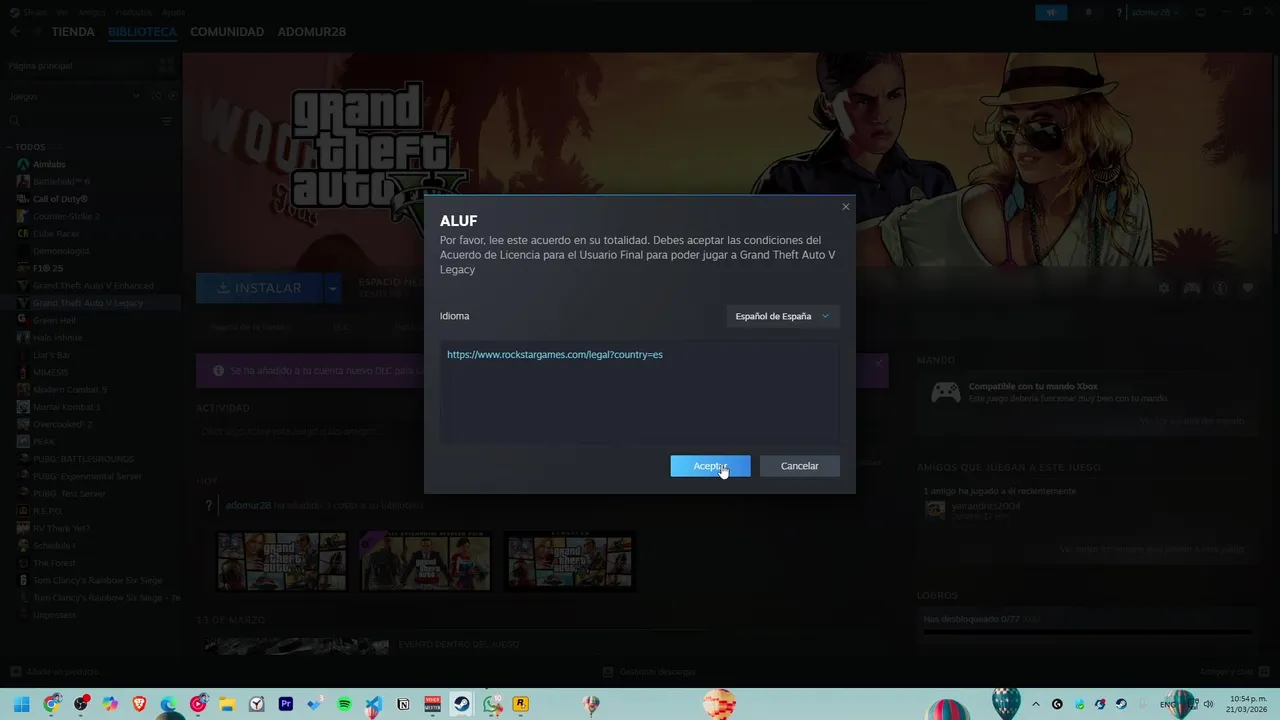Click the recent activity clock icon
This screenshot has width=1280, height=720.
157,96
